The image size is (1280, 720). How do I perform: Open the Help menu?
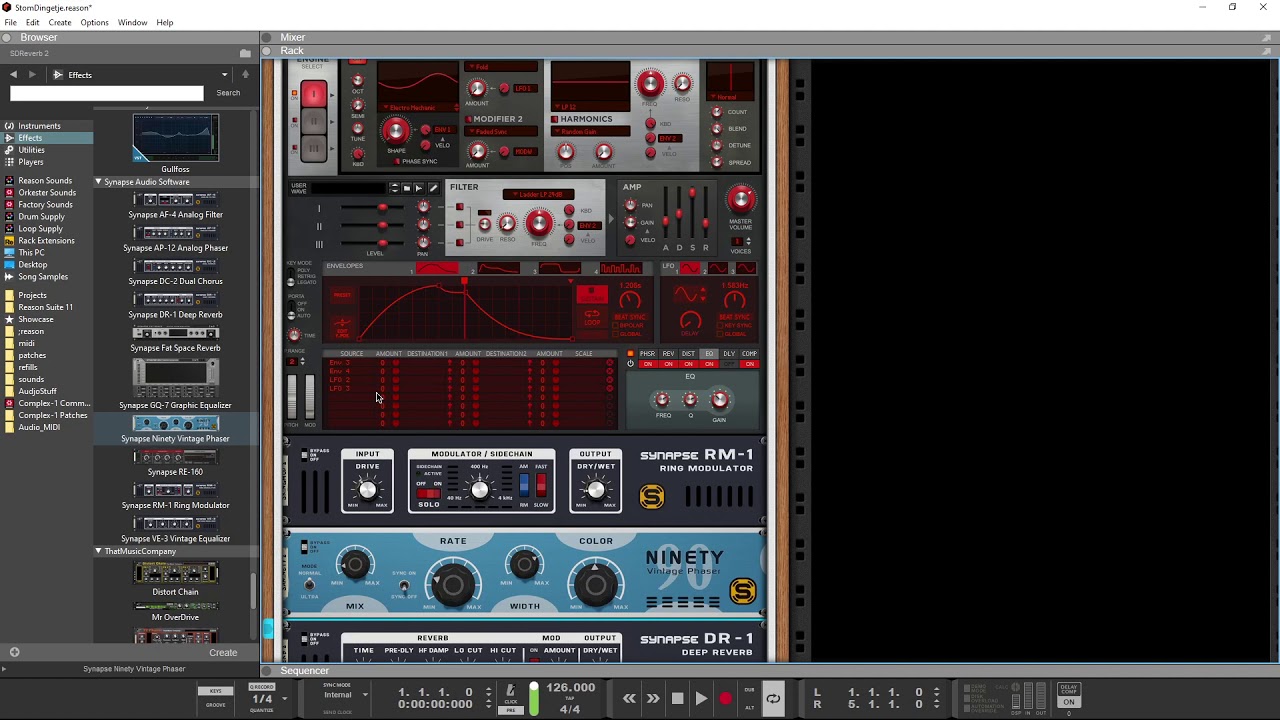(165, 22)
